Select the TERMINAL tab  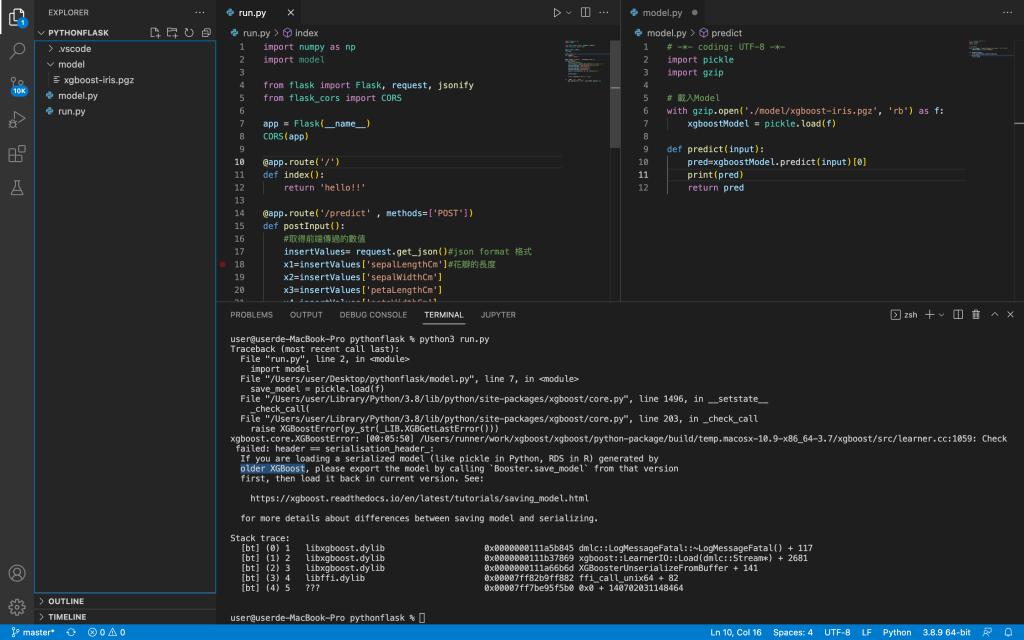click(x=443, y=315)
